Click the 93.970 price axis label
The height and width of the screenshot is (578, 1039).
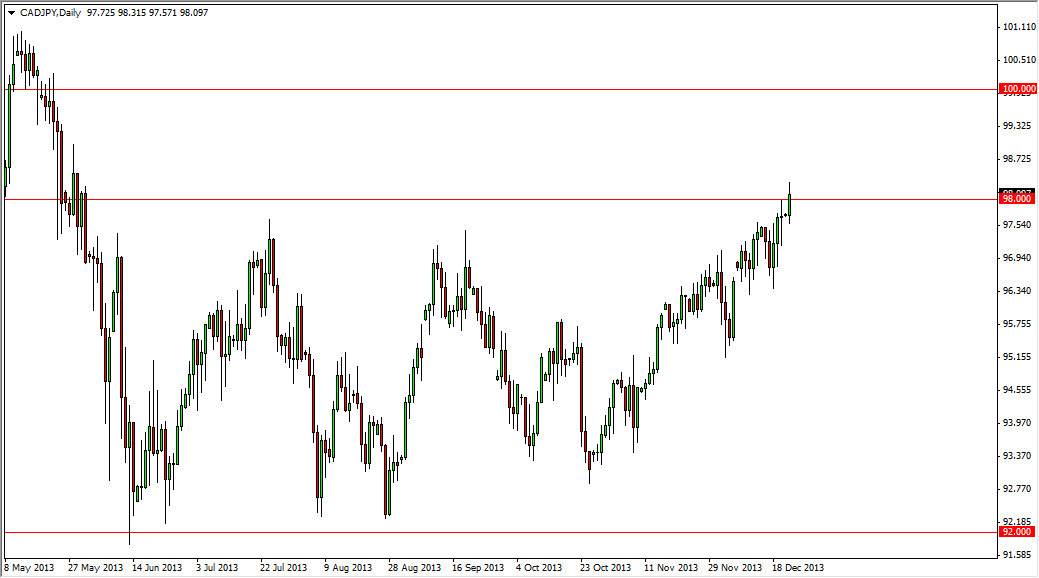pos(1017,423)
